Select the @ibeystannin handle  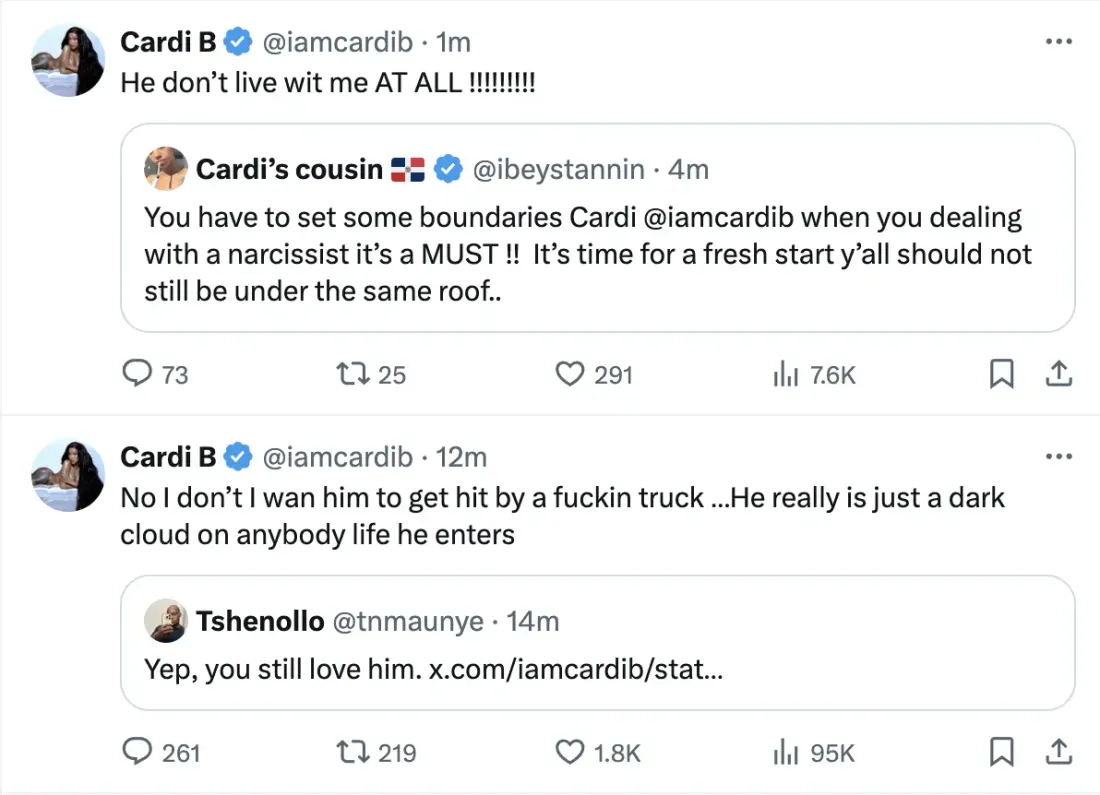click(x=559, y=169)
